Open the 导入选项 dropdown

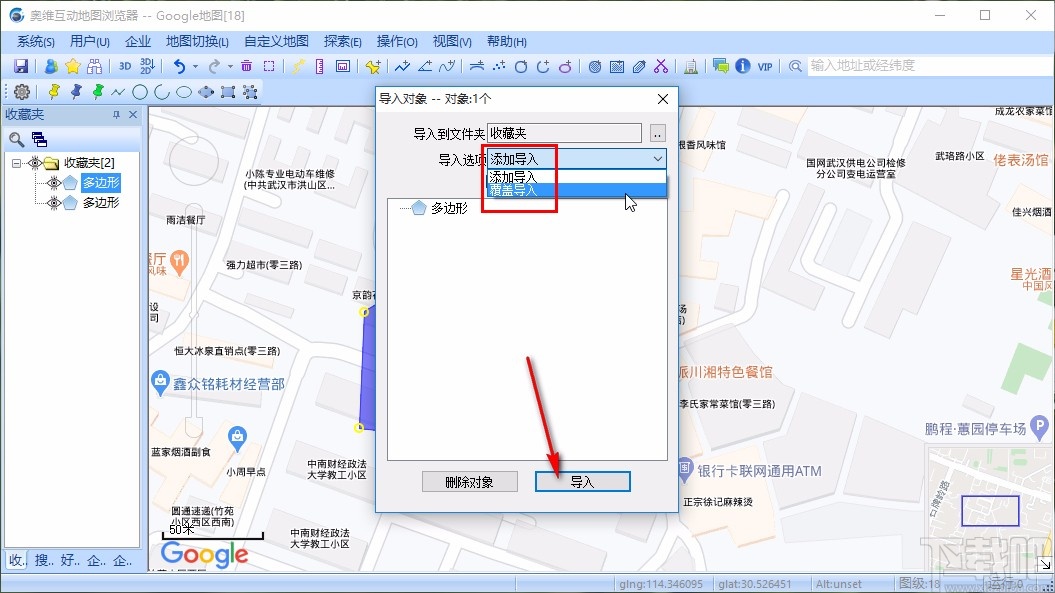coord(657,158)
